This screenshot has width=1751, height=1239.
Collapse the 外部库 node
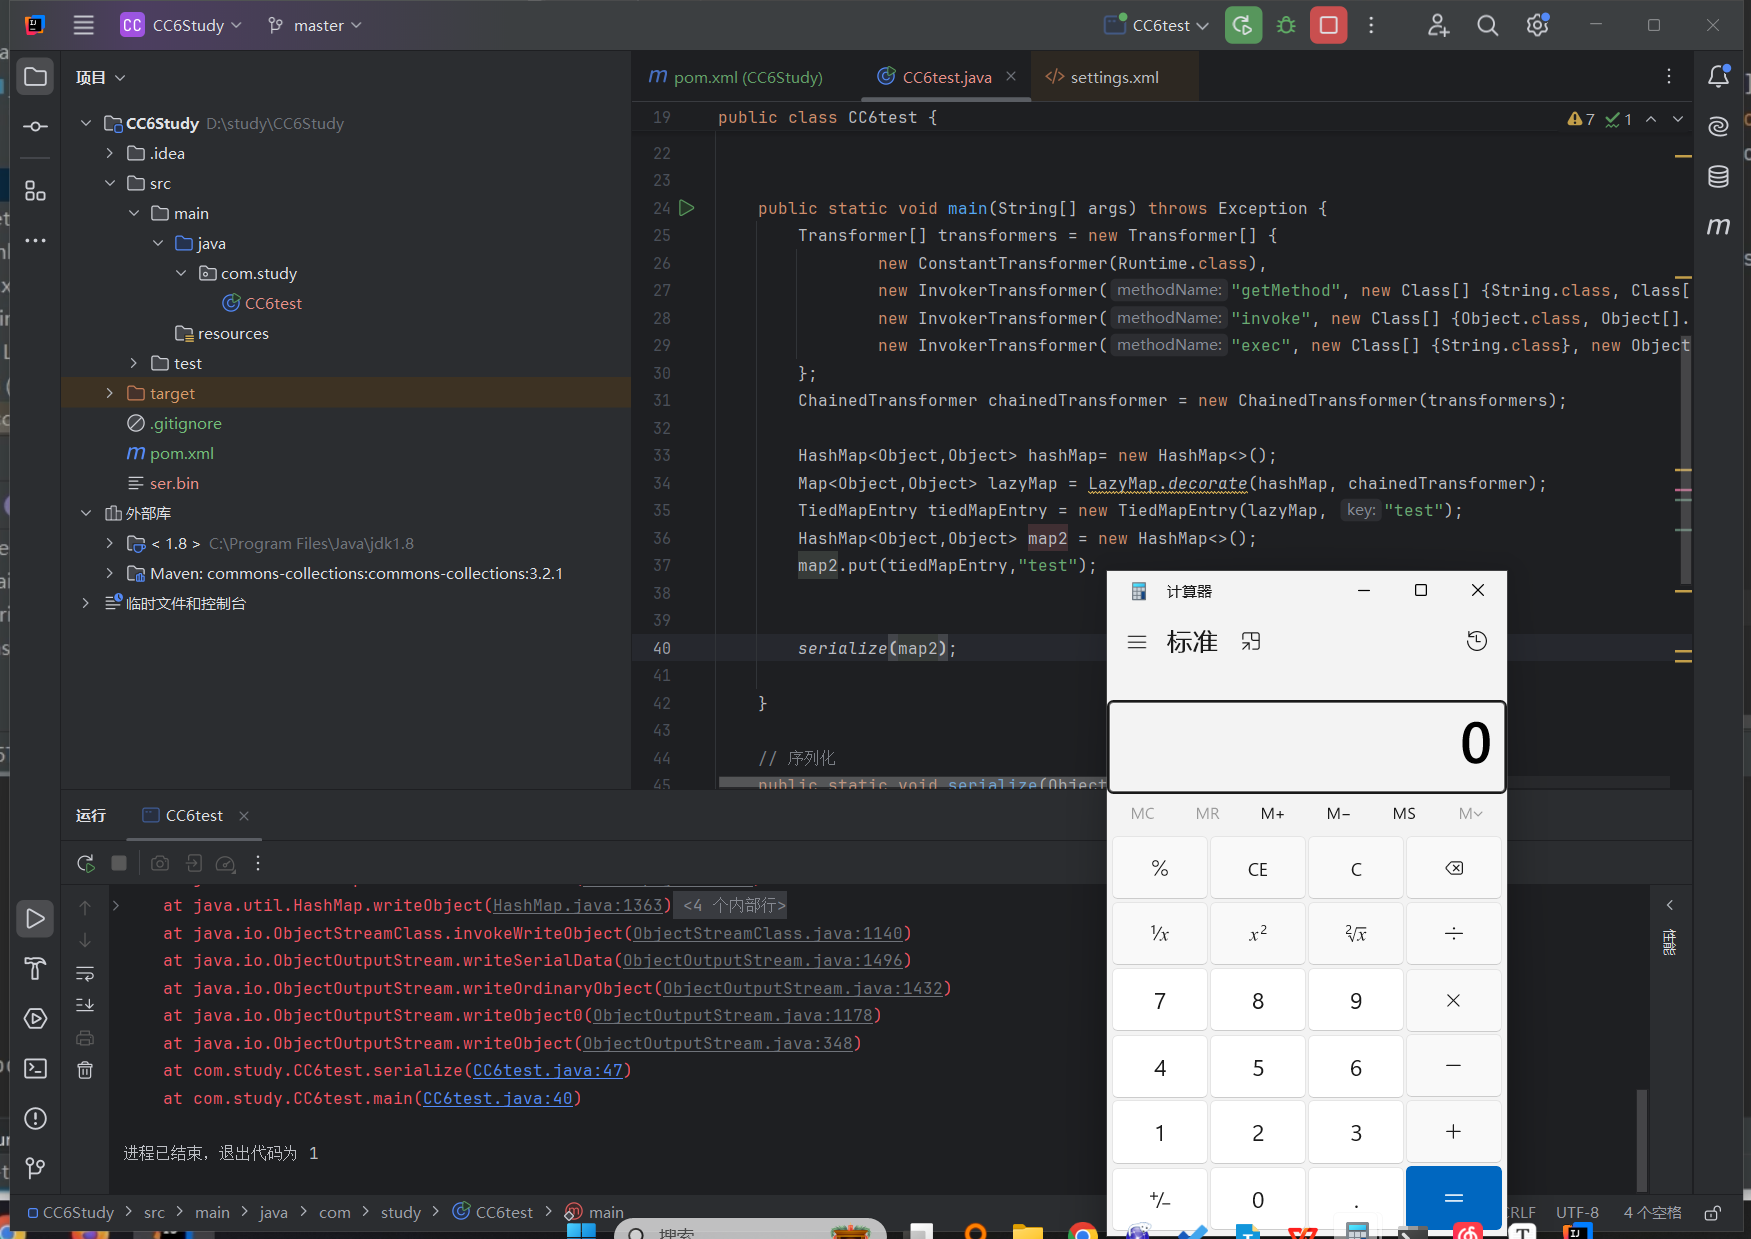[86, 513]
